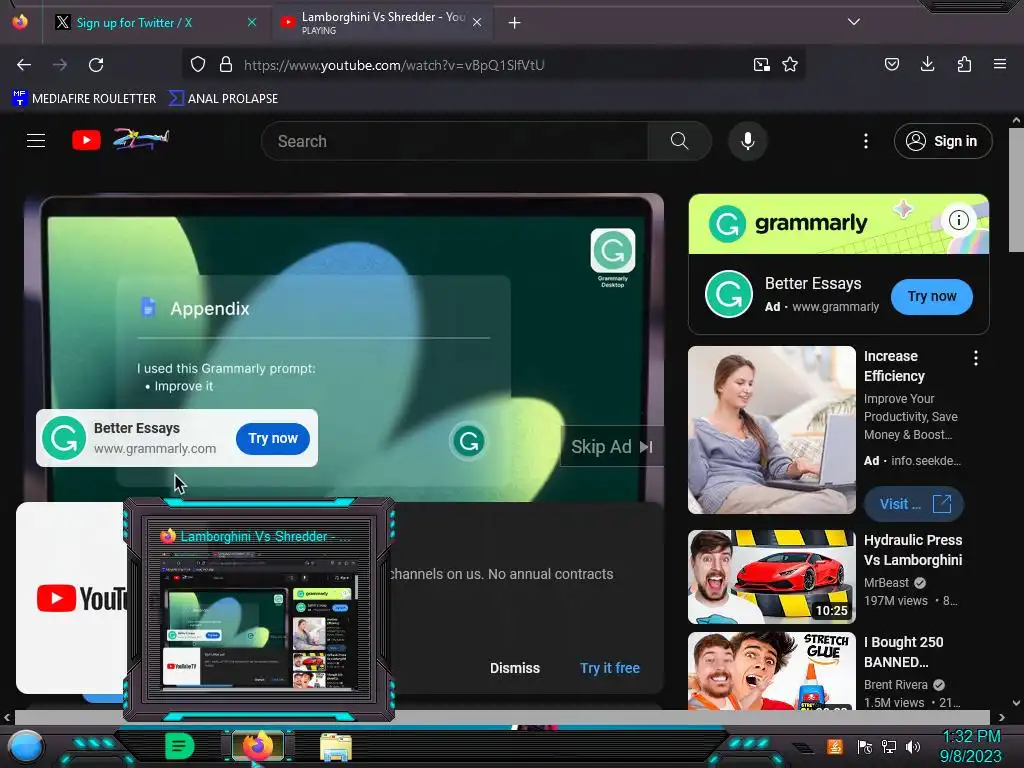Image resolution: width=1024 pixels, height=768 pixels.
Task: Open www.grammarly.com link in video overlay
Action: coord(155,449)
